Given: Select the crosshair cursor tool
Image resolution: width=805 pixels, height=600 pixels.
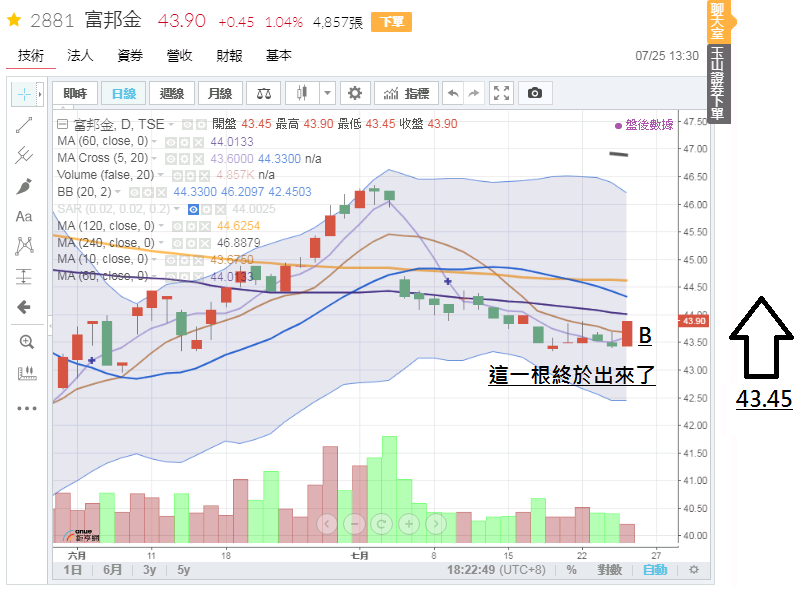Looking at the screenshot, I should tap(24, 94).
